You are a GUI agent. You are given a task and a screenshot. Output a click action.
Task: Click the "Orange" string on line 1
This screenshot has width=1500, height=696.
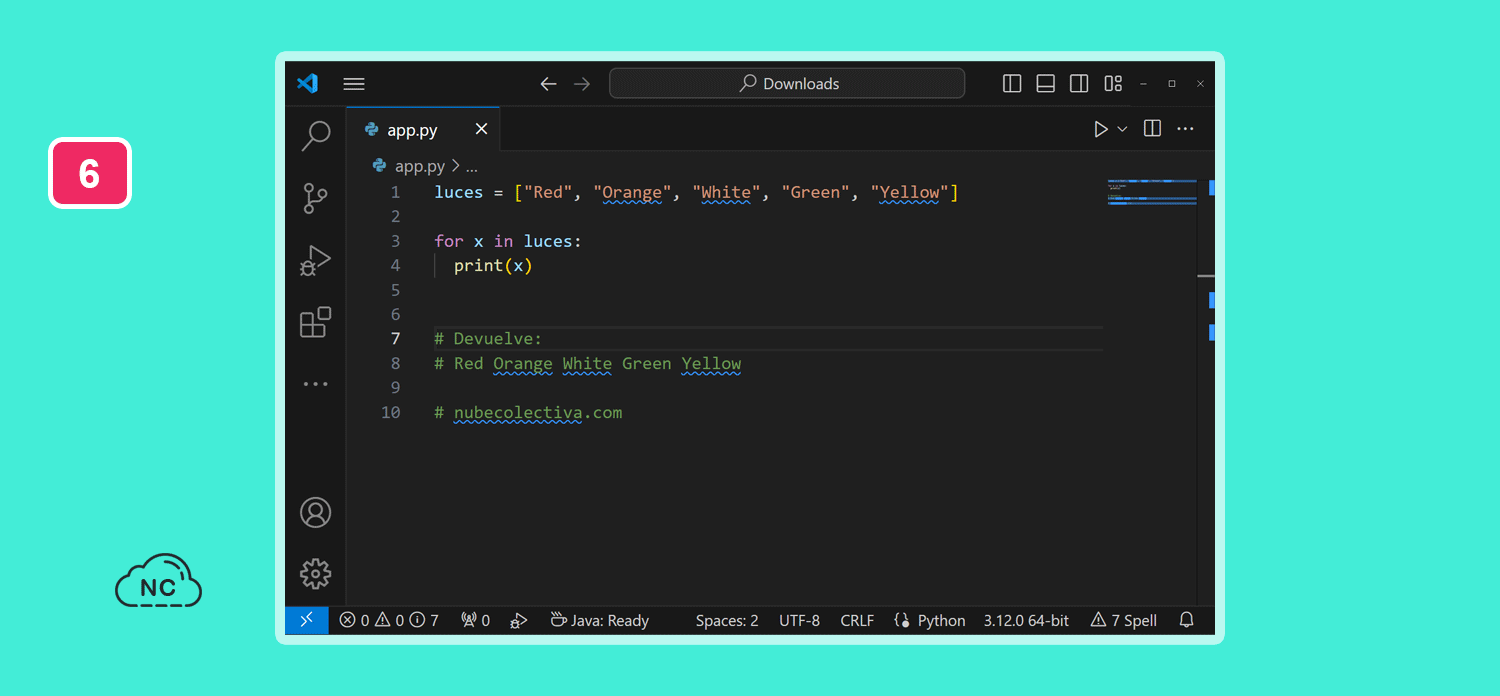point(632,192)
